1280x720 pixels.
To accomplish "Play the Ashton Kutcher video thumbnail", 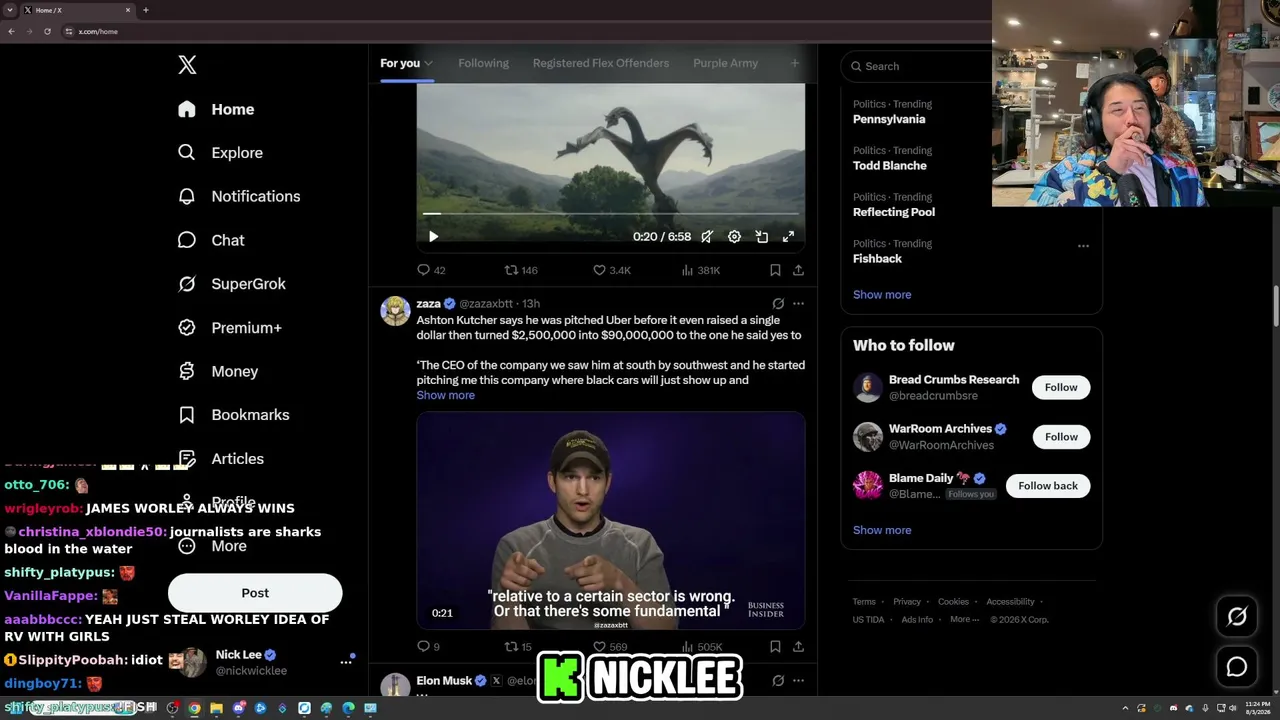I will tap(611, 520).
